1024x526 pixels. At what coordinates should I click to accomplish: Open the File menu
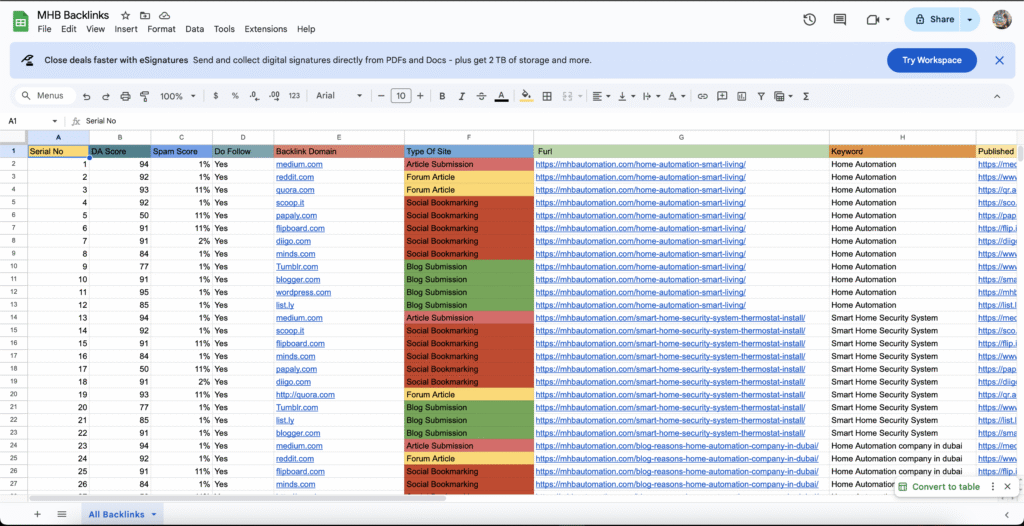[x=44, y=29]
